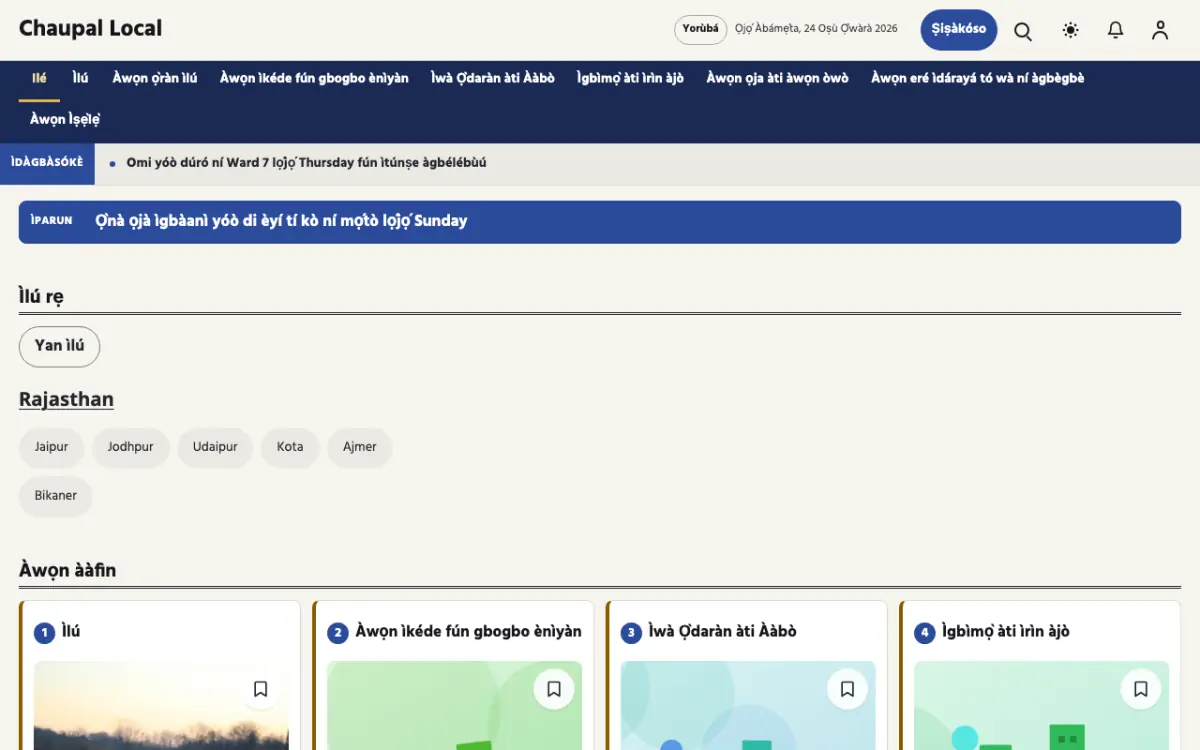The width and height of the screenshot is (1200, 750).
Task: Open the Ìgbìmọ̀ àti ìrìn àjò card heading
Action: [x=1006, y=632]
